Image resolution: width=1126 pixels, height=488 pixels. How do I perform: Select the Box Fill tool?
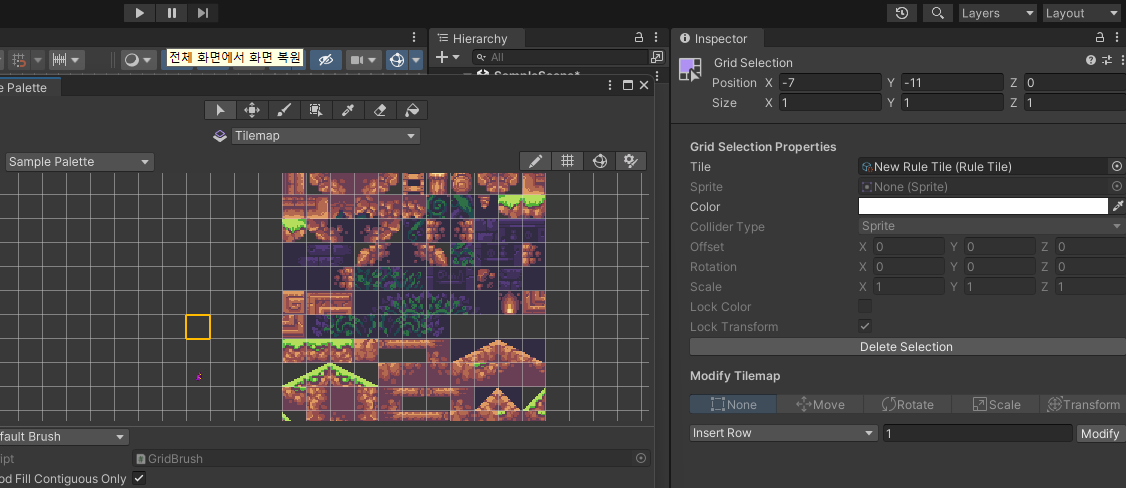[x=315, y=110]
